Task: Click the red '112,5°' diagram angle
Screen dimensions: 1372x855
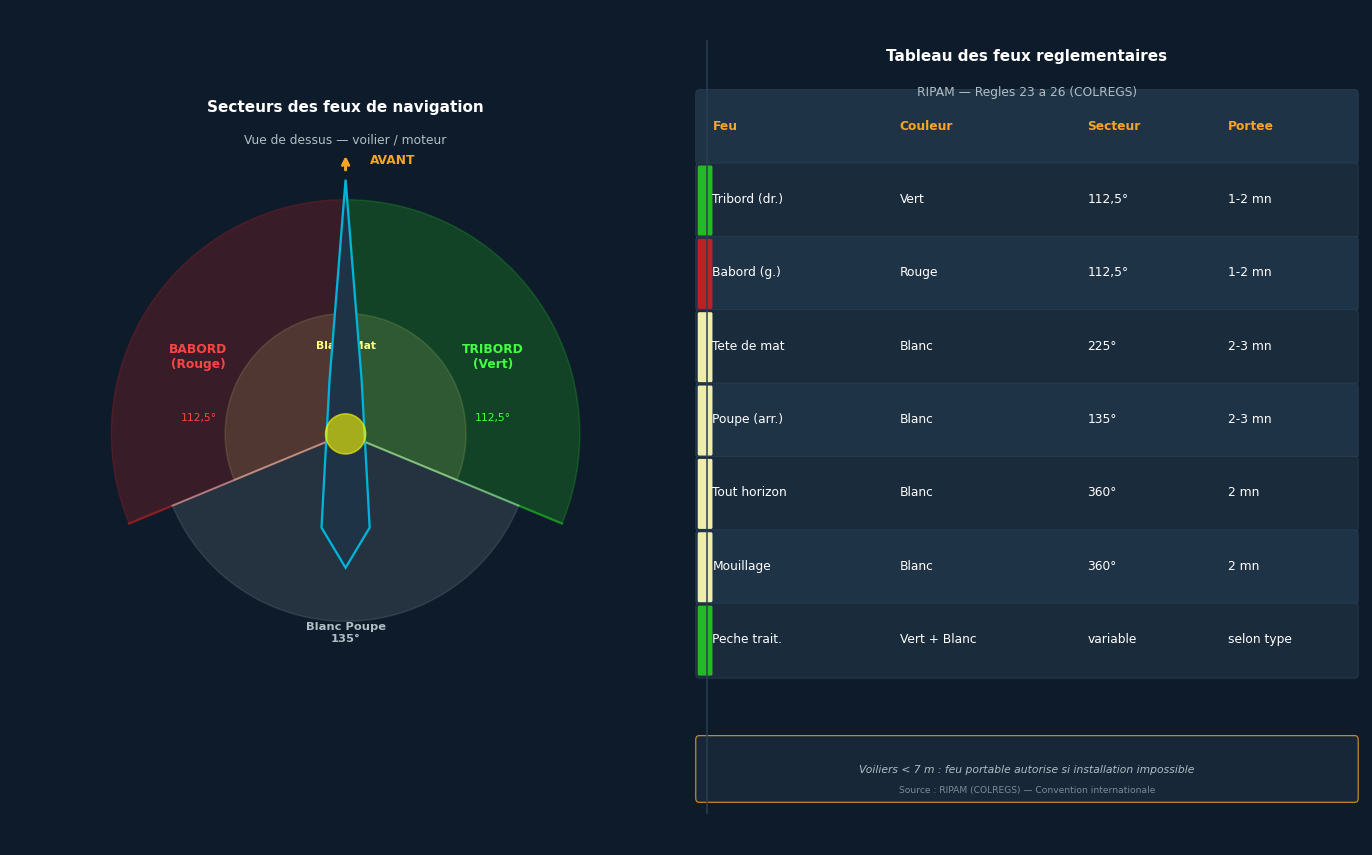Action: point(198,418)
